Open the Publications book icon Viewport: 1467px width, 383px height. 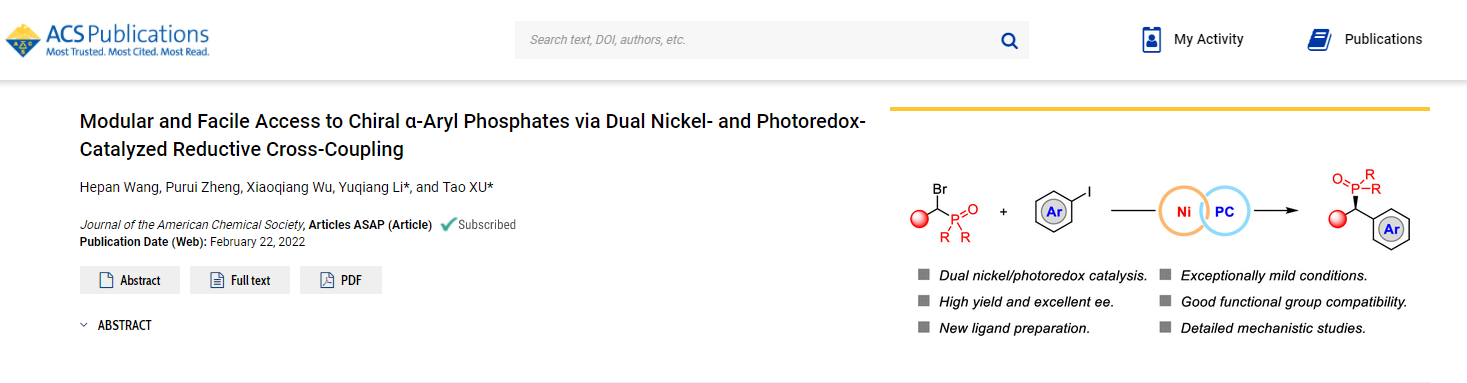click(x=1319, y=40)
